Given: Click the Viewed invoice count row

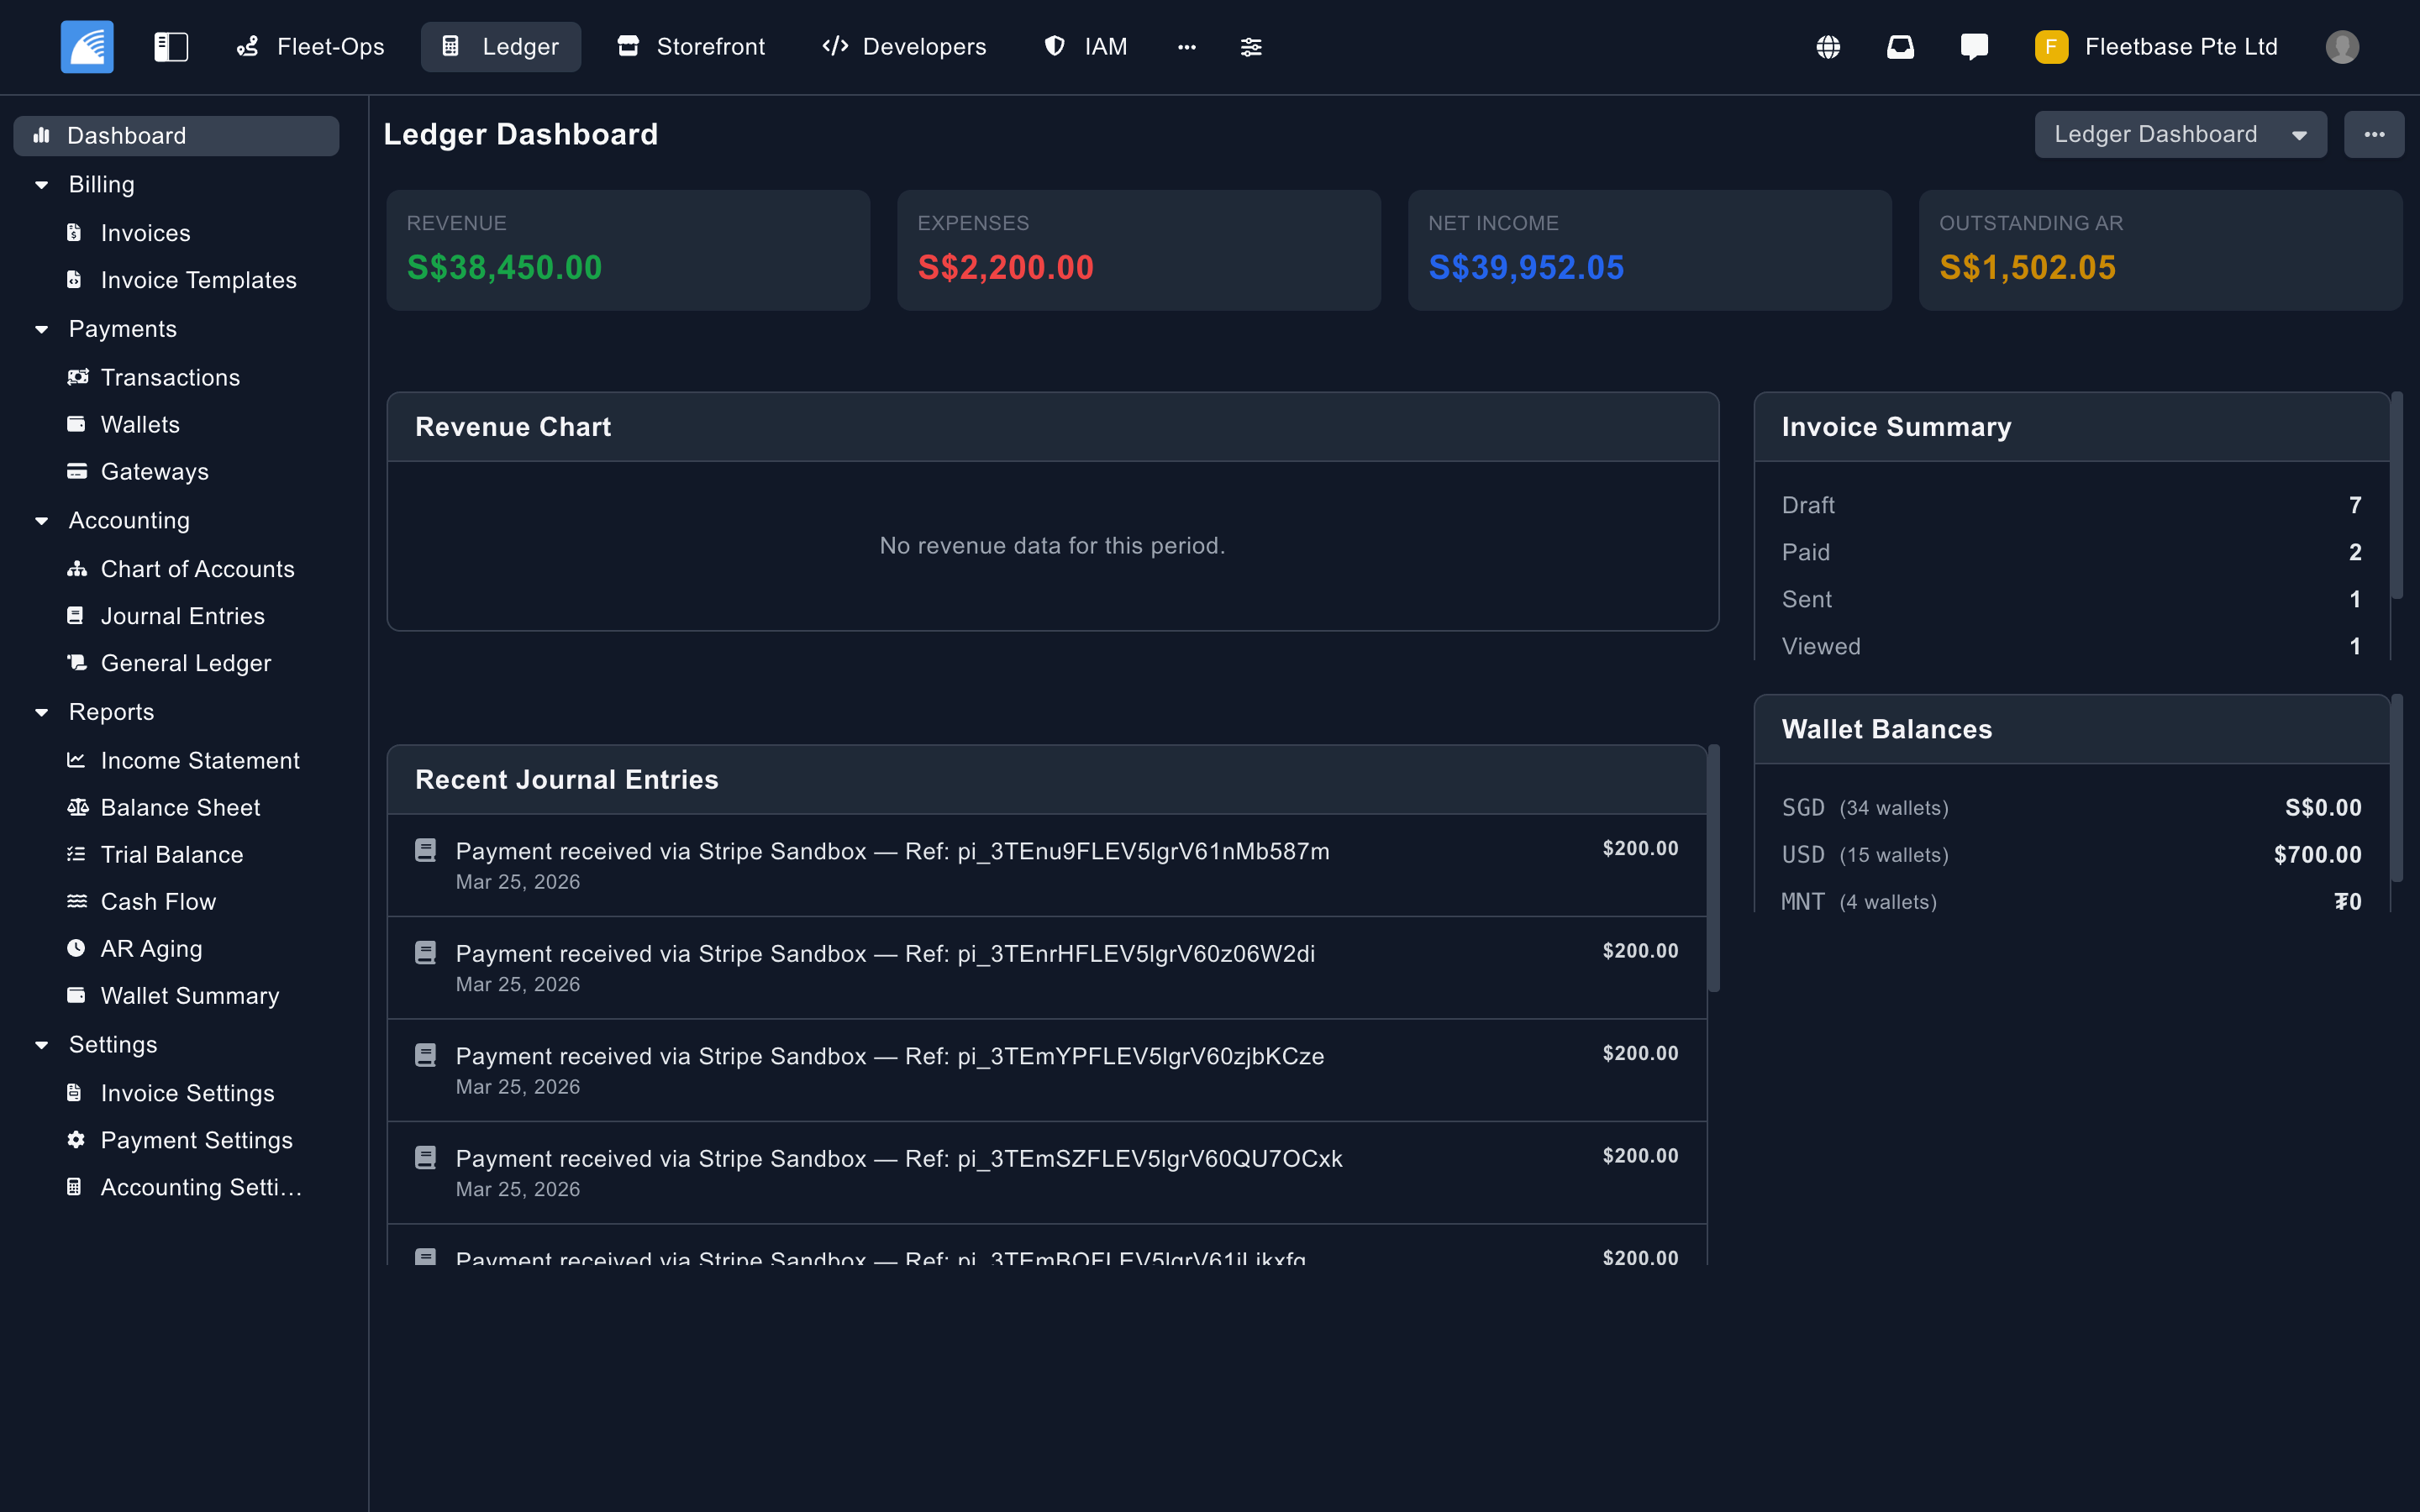Looking at the screenshot, I should click(2071, 646).
